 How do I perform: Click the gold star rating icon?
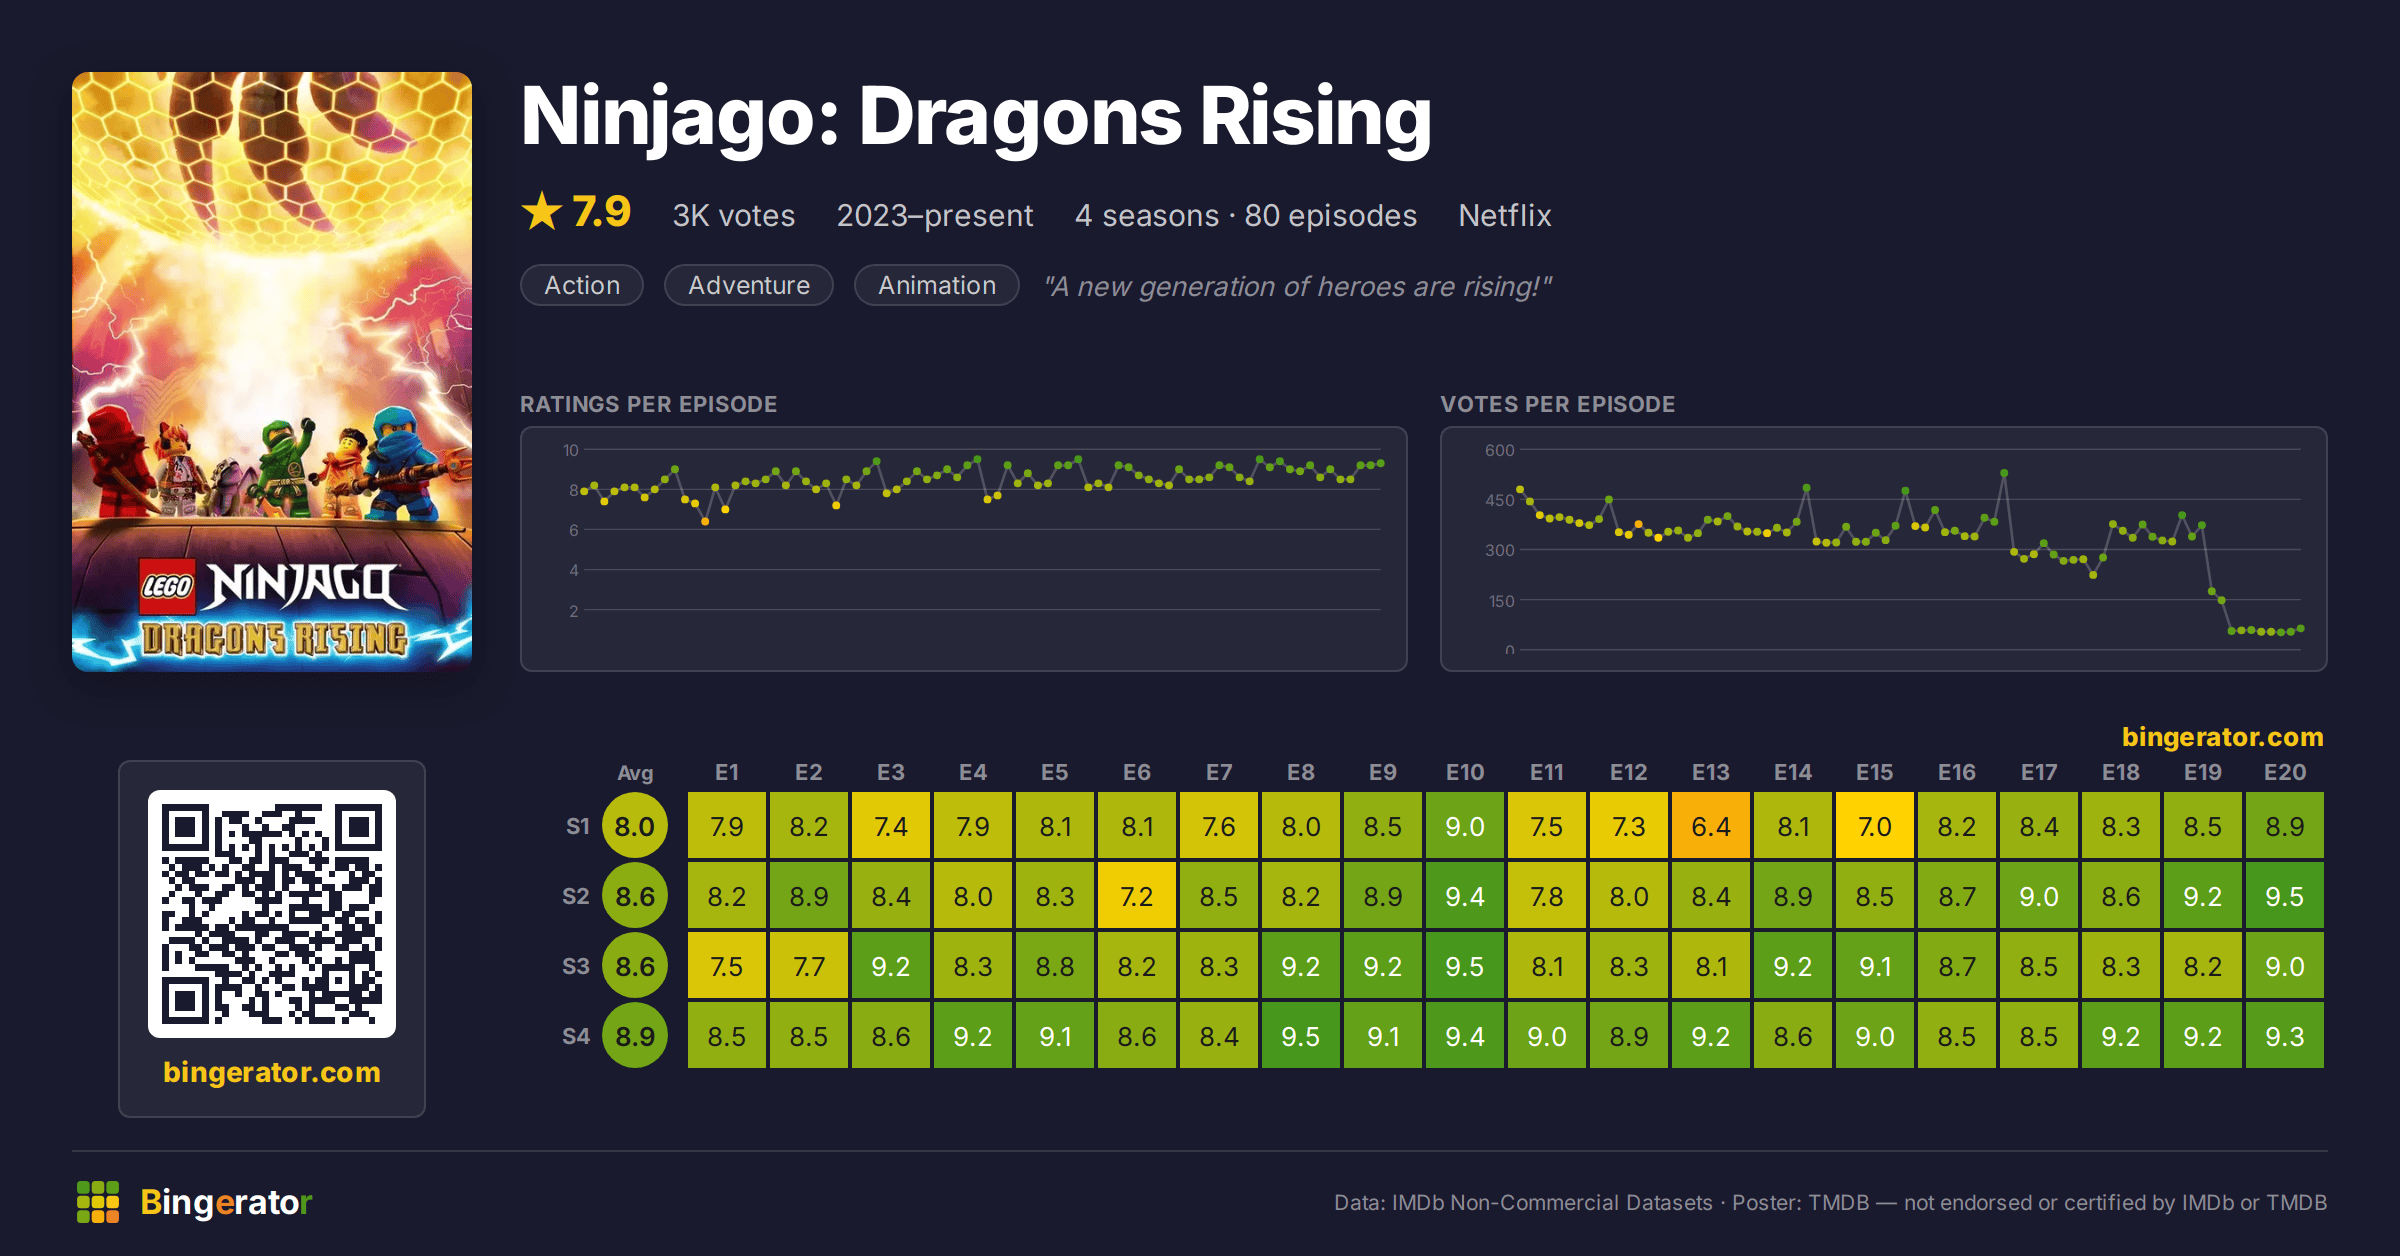542,212
